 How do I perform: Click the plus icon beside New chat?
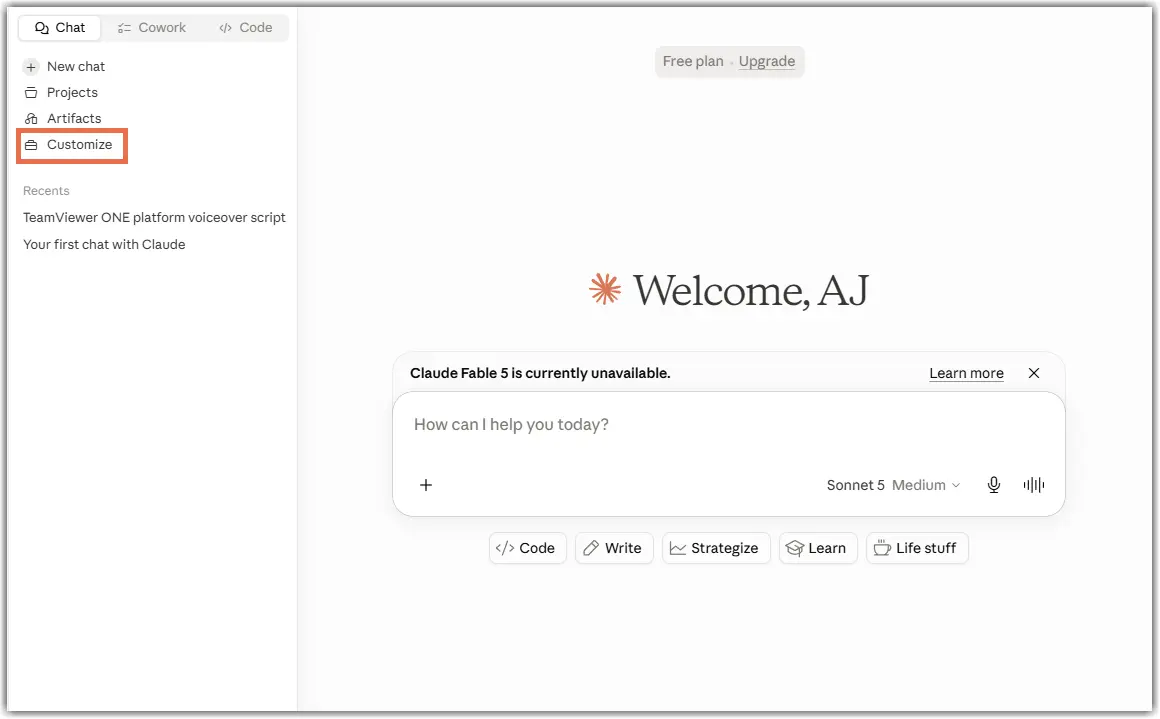[31, 67]
